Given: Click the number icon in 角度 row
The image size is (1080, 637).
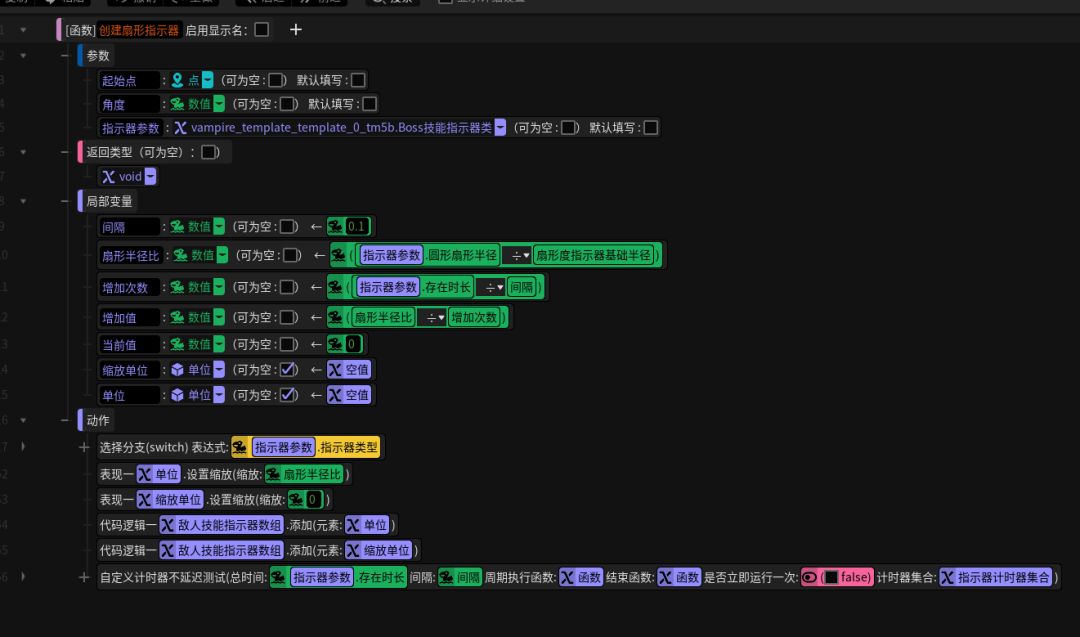Looking at the screenshot, I should pos(178,104).
